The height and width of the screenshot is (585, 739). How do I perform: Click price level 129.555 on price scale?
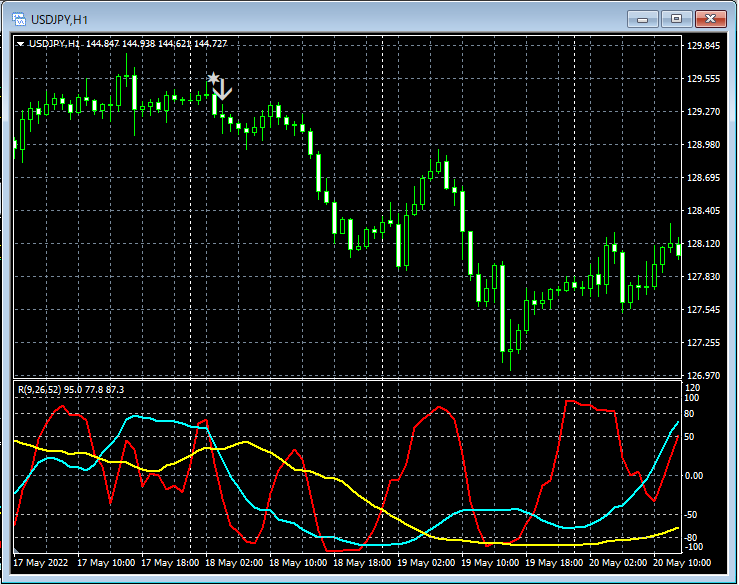703,79
